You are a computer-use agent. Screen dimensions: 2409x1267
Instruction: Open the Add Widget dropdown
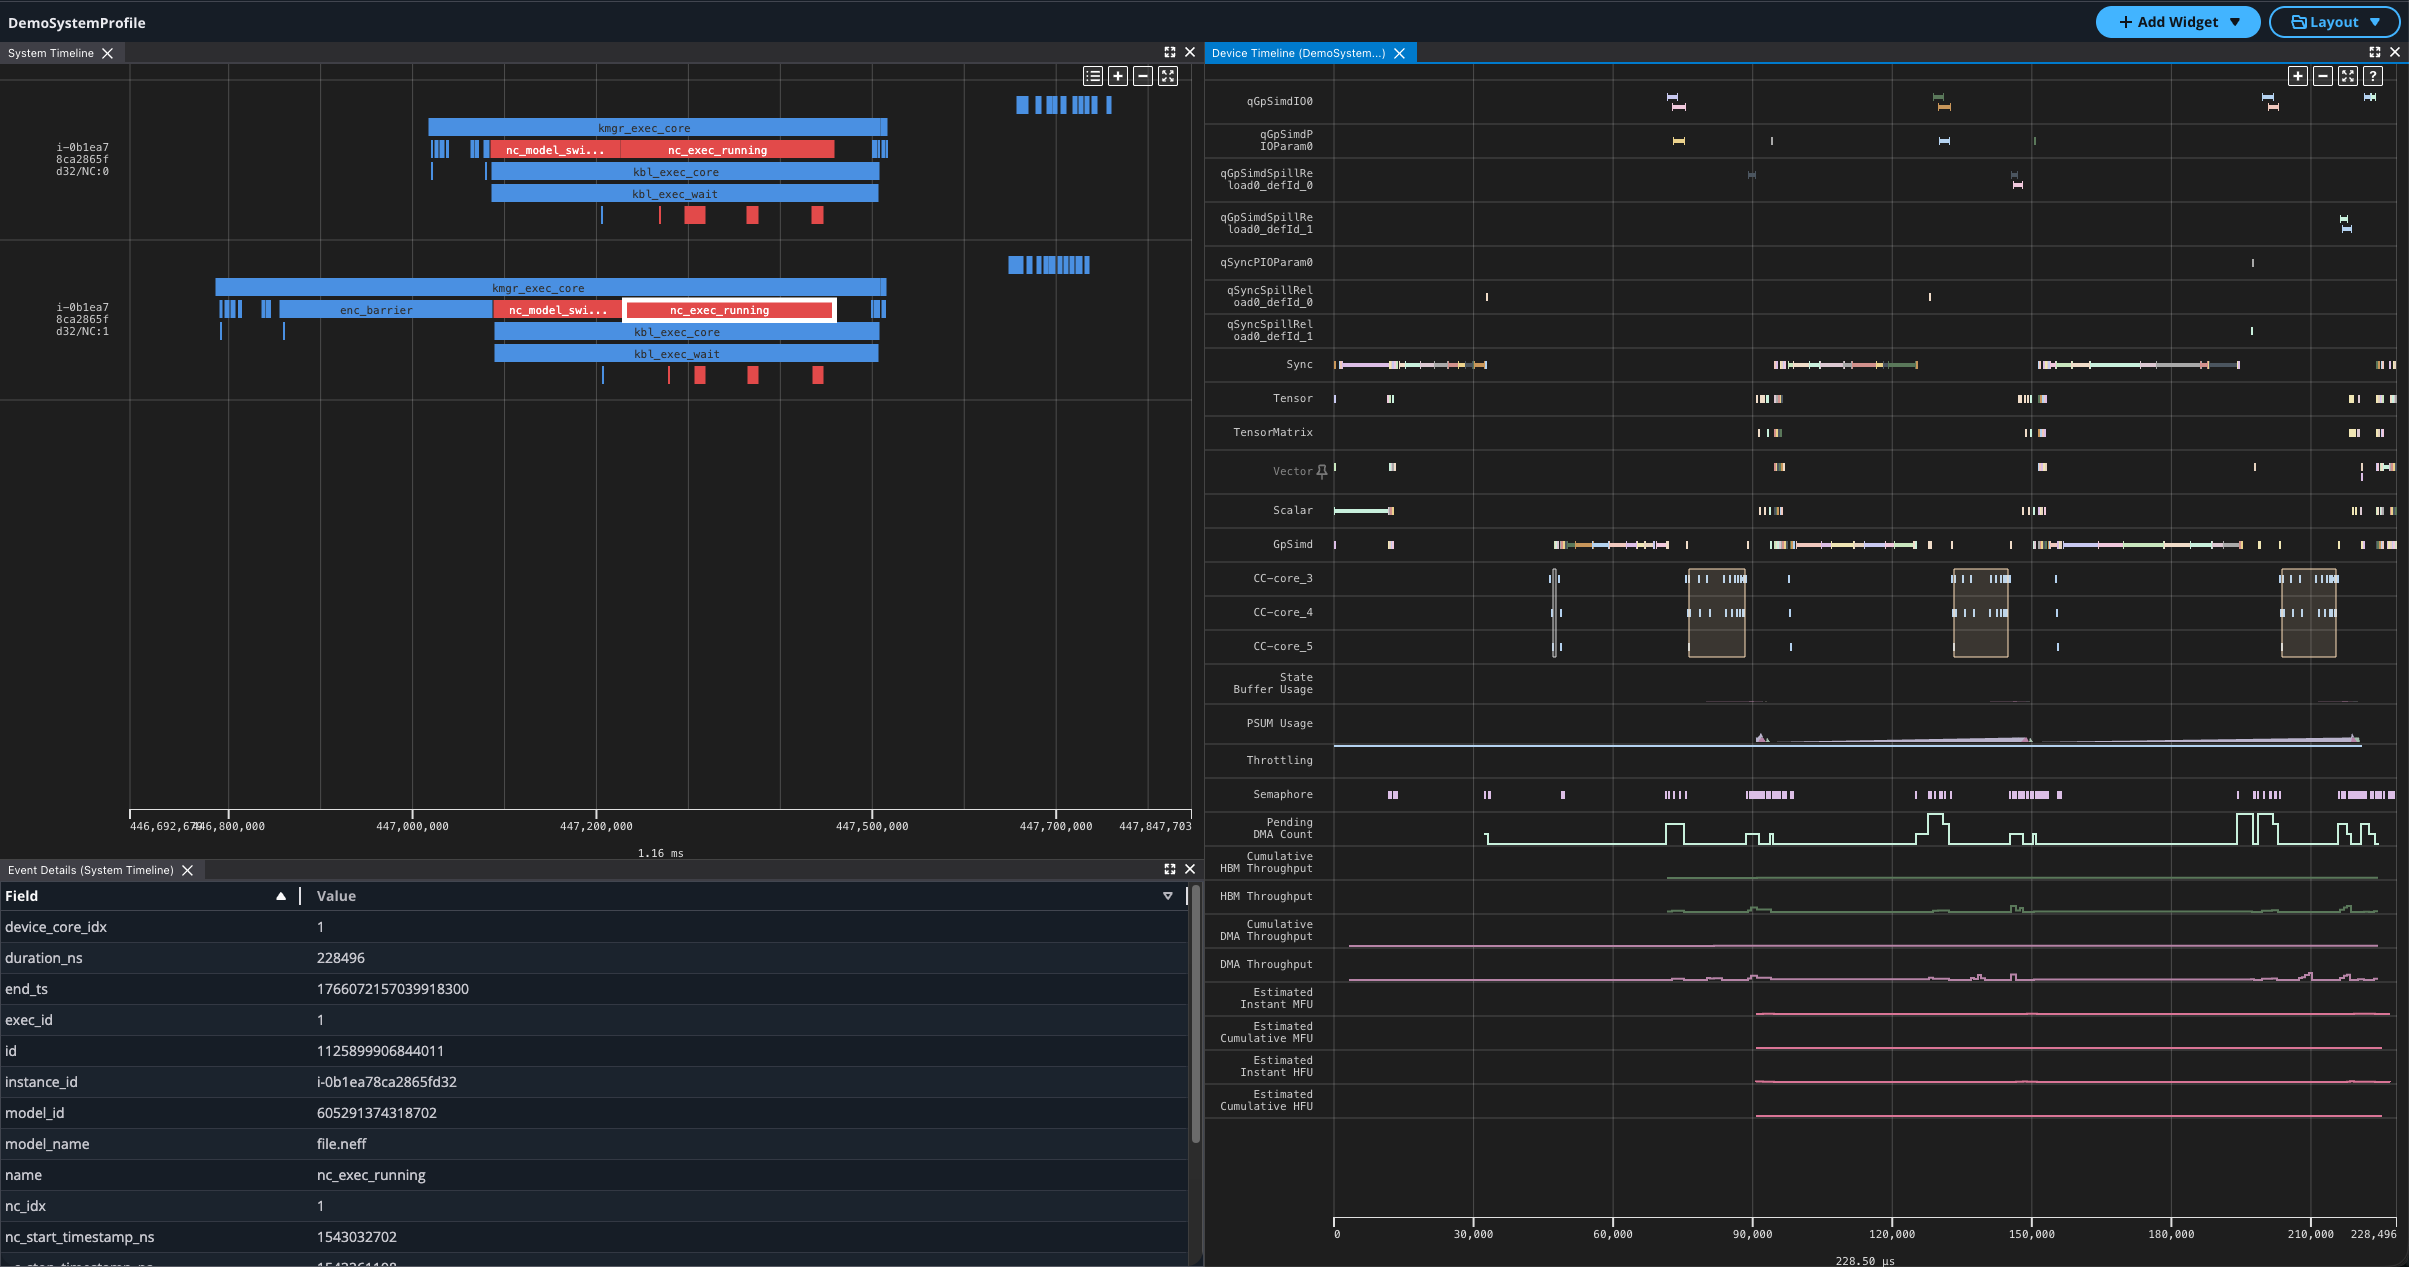(x=2178, y=22)
